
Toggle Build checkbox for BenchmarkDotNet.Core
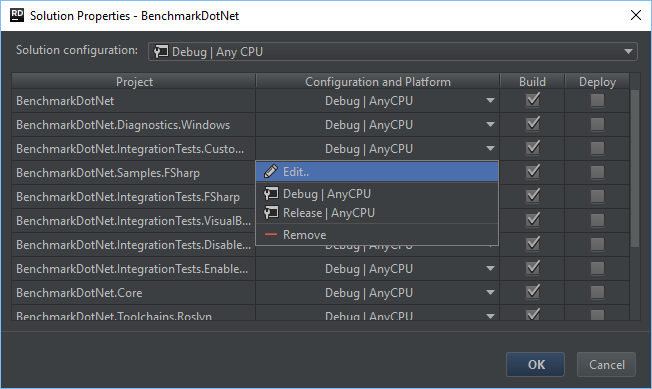pos(533,292)
